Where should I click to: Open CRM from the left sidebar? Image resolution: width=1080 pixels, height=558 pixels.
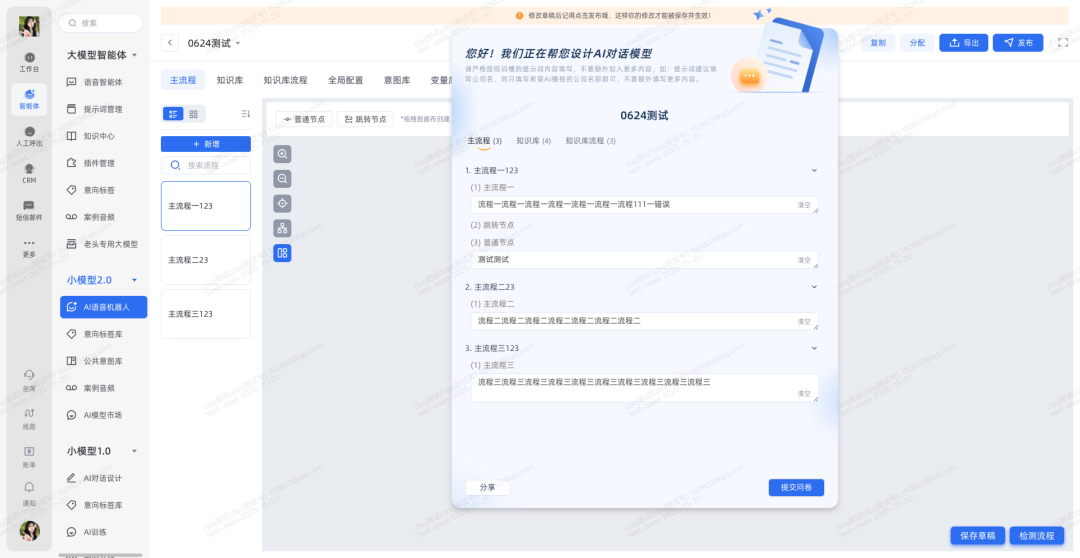click(x=29, y=174)
